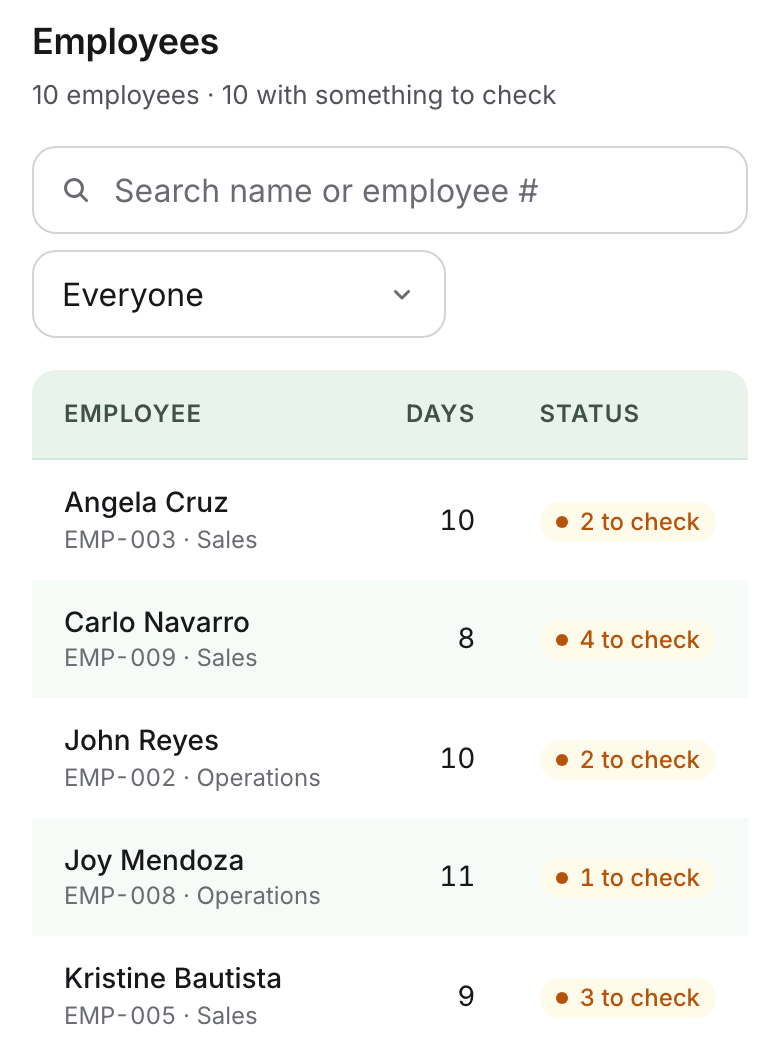Sort by the EMPLOYEE column header
Screen dimensions: 780x1050
point(133,414)
